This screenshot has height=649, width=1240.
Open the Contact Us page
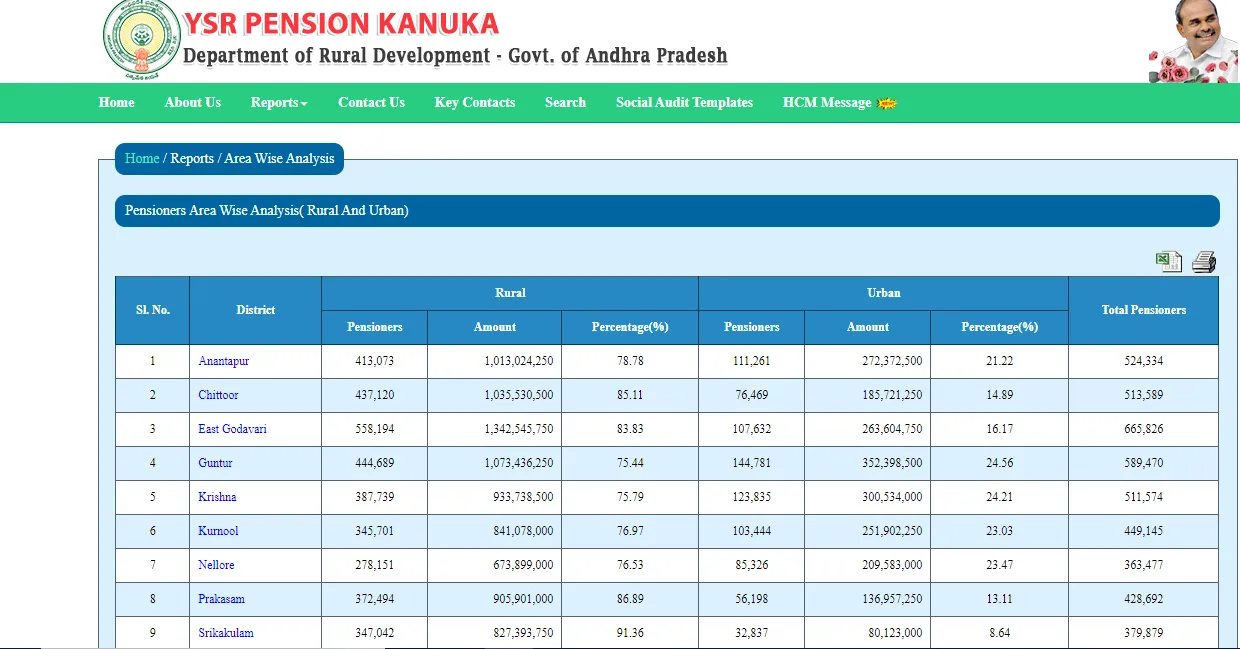coord(371,103)
